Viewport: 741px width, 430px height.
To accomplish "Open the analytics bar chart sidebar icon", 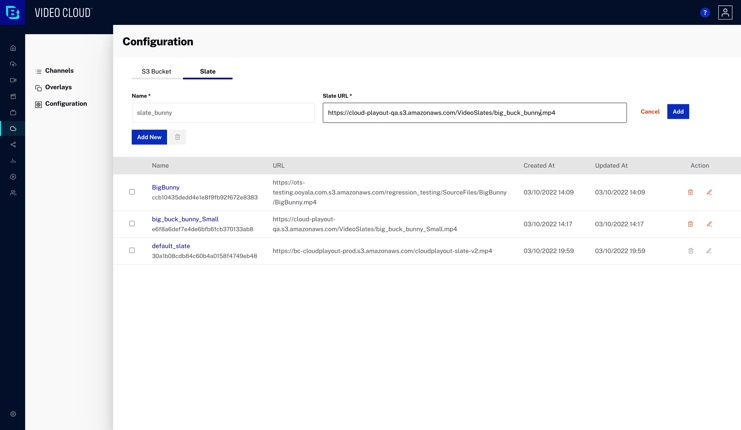I will pyautogui.click(x=13, y=161).
